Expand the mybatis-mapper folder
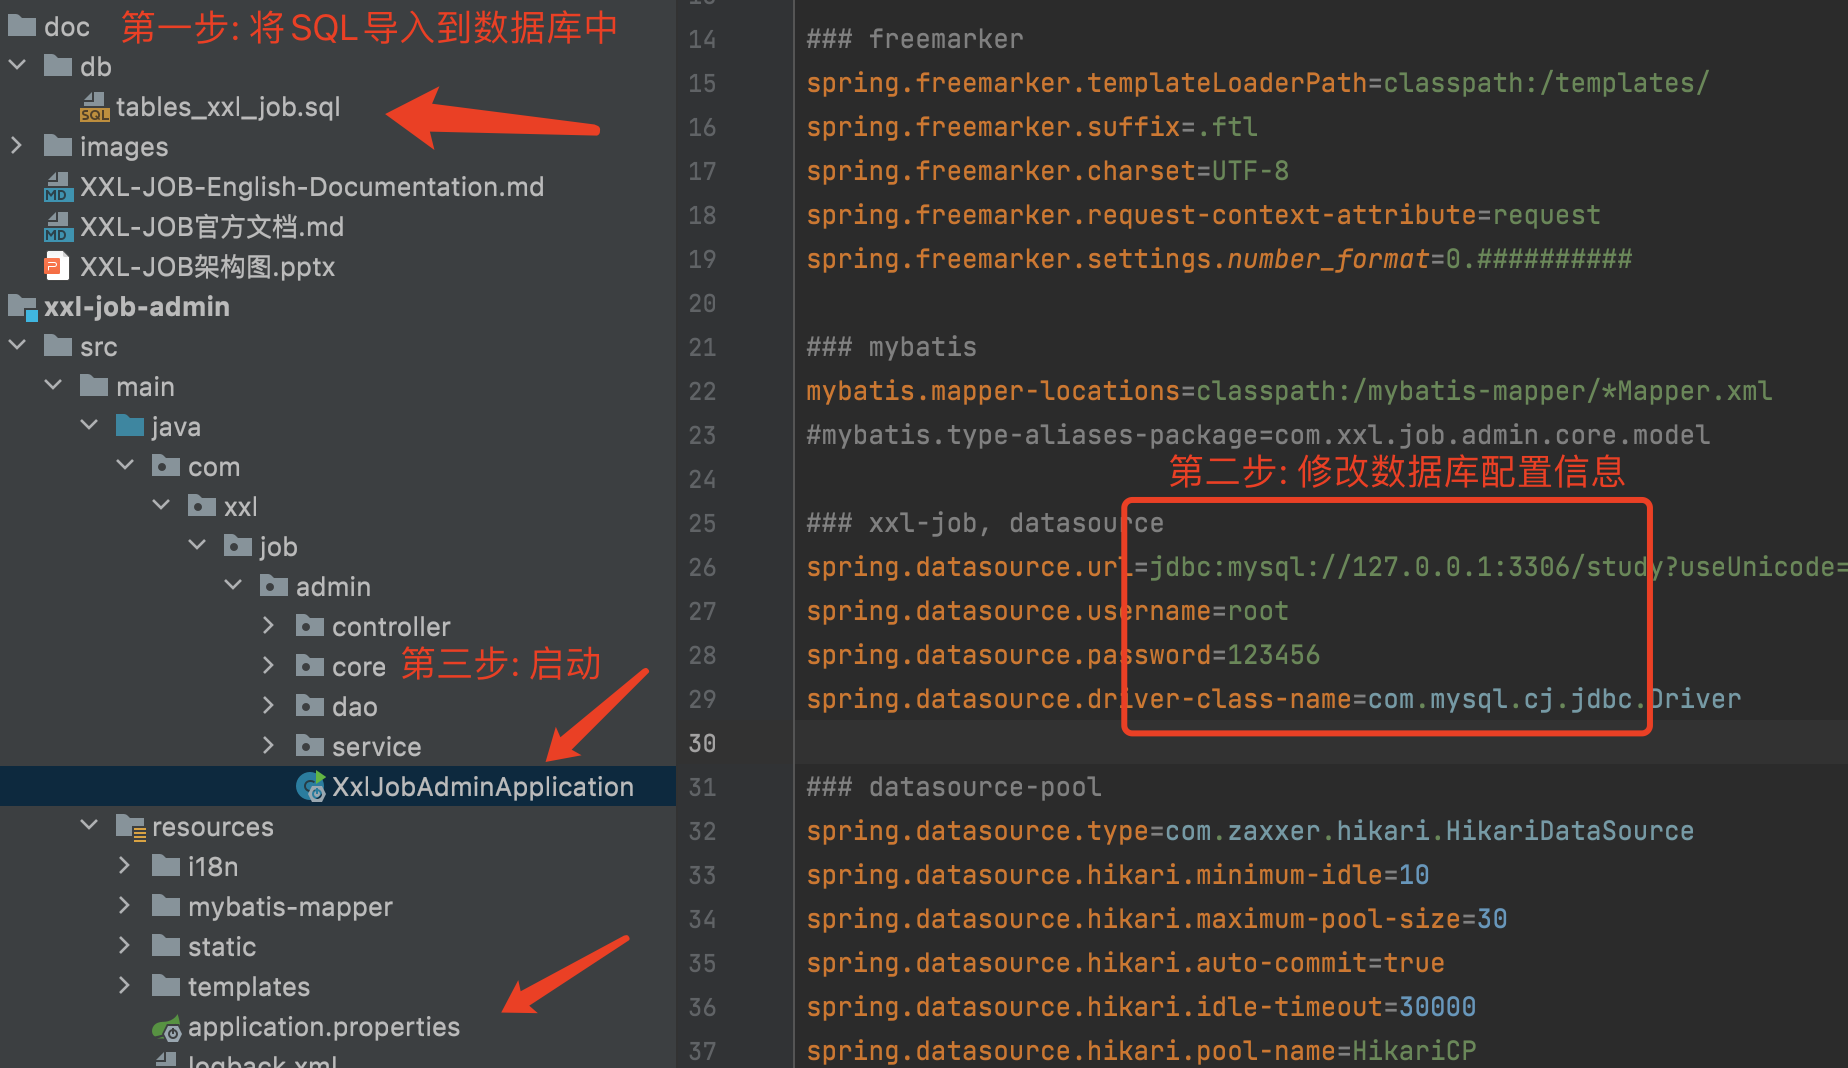This screenshot has width=1848, height=1068. pos(124,906)
